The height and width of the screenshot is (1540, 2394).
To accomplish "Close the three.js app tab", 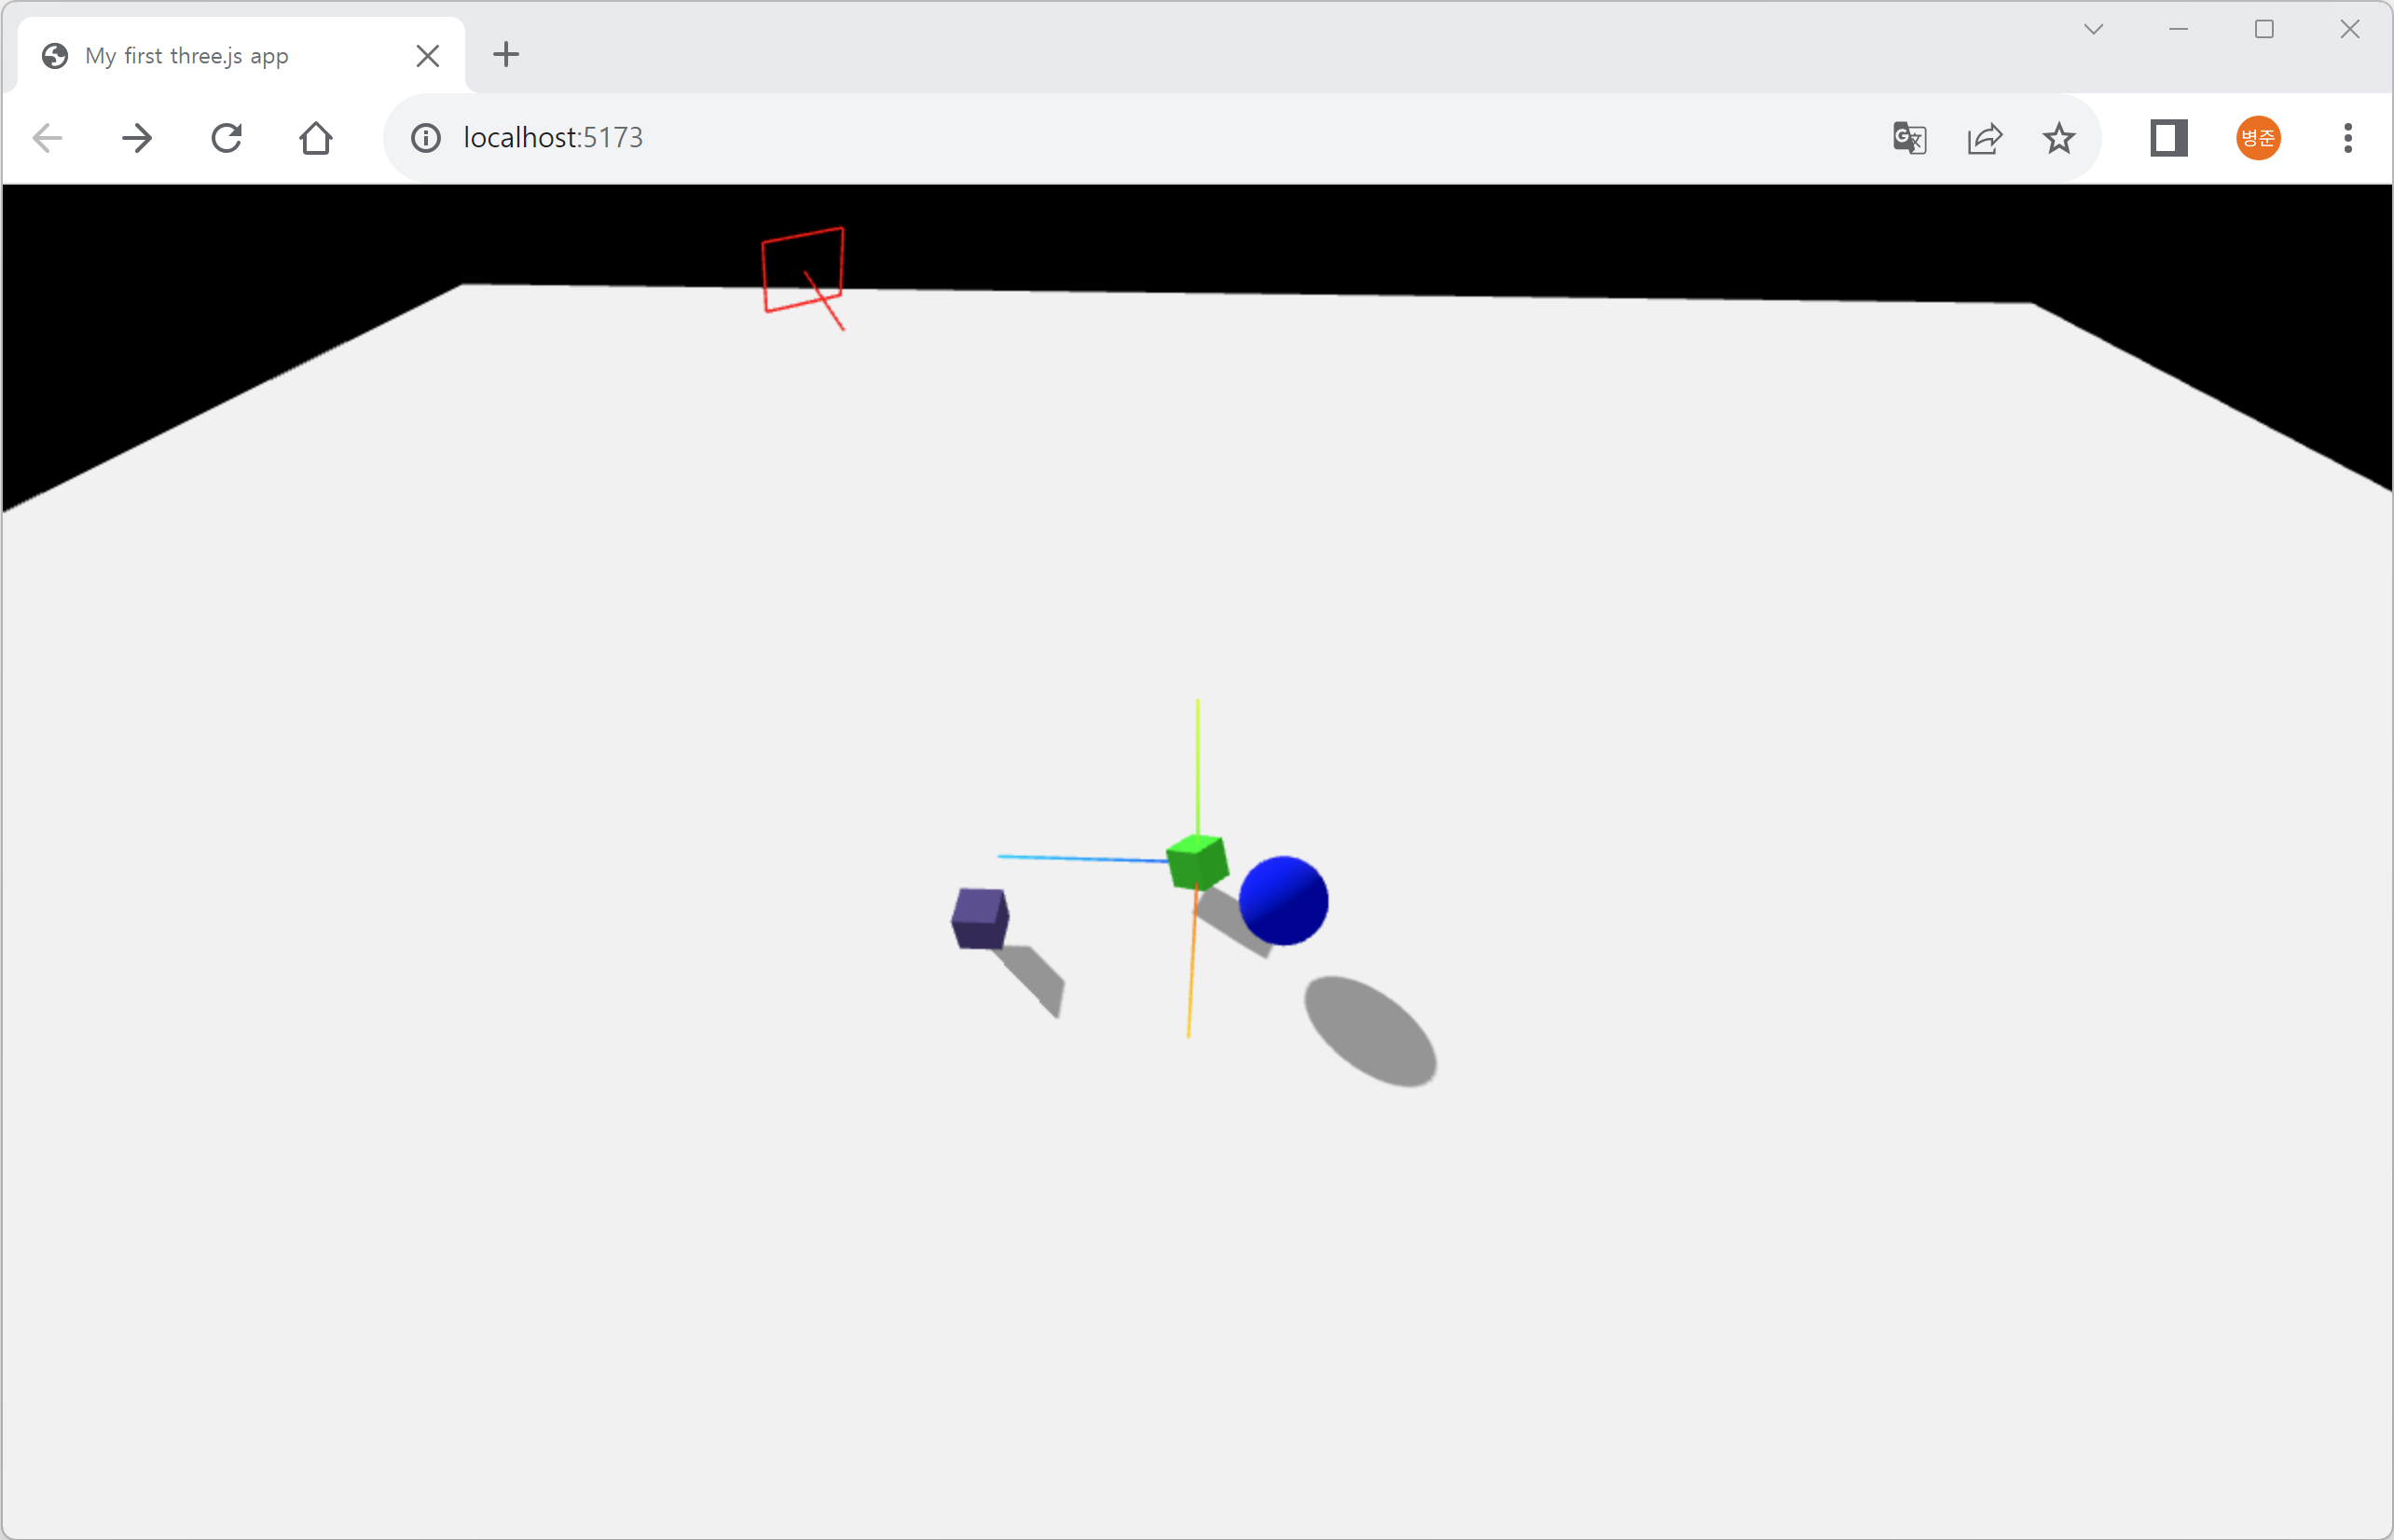I will [428, 56].
